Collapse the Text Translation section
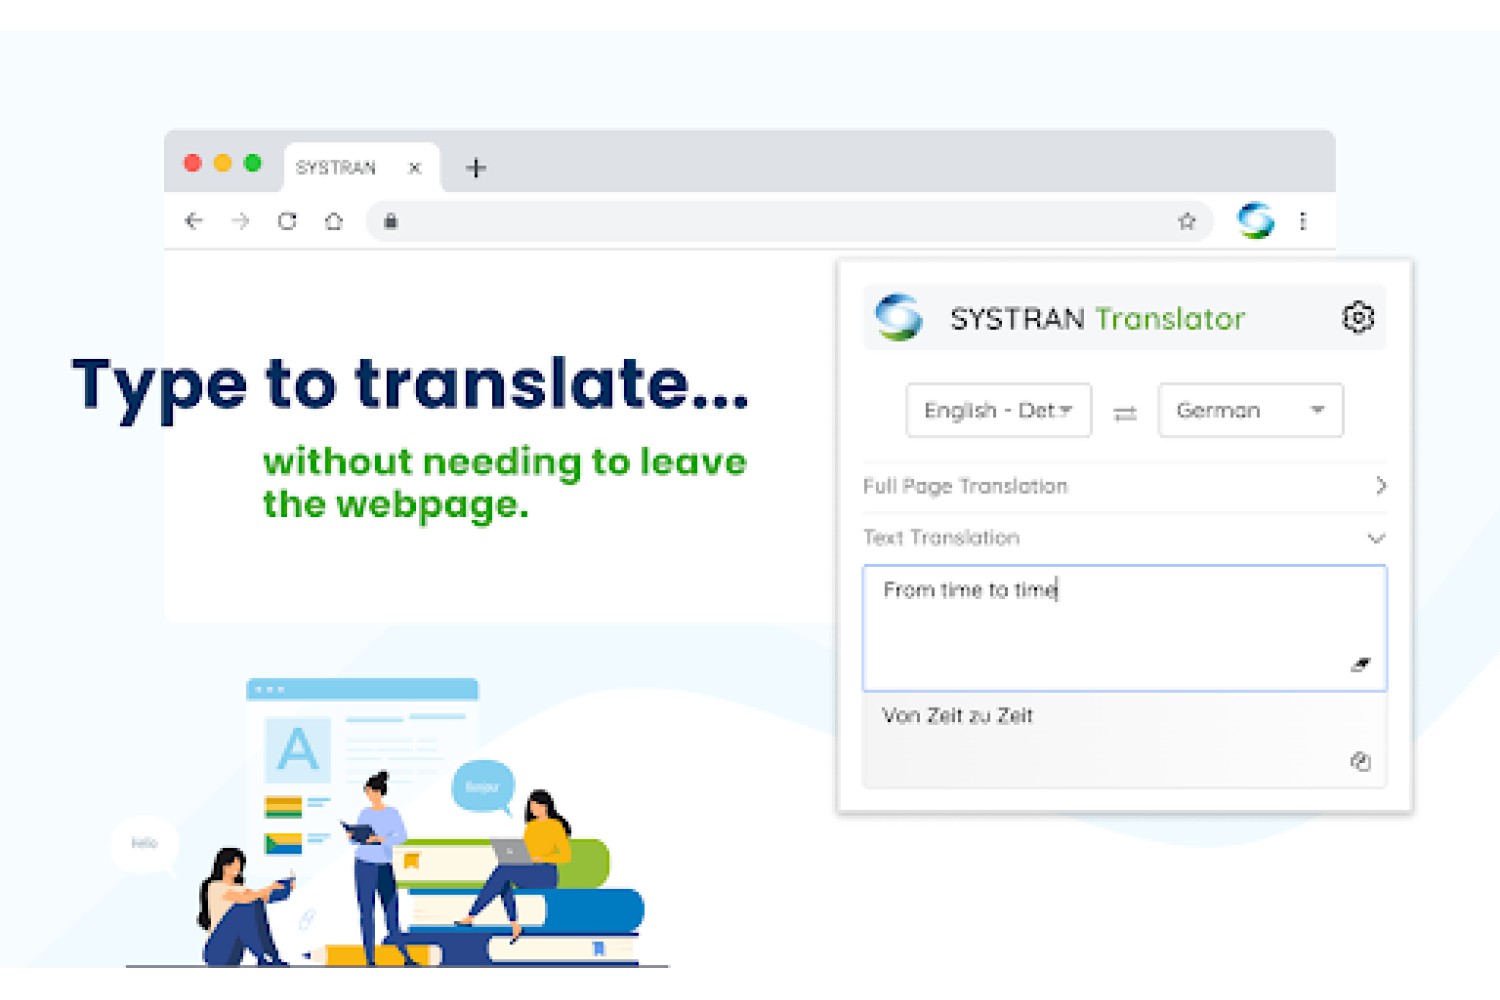This screenshot has width=1500, height=1000. [1124, 538]
